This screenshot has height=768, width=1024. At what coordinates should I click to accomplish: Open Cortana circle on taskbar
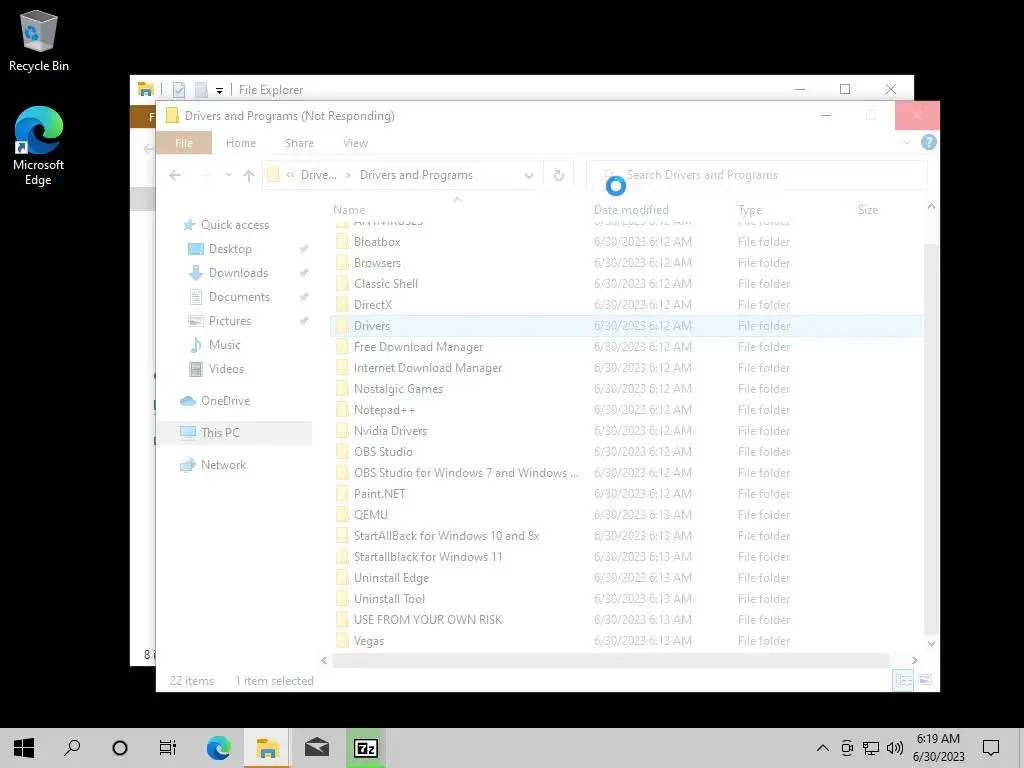tap(120, 748)
